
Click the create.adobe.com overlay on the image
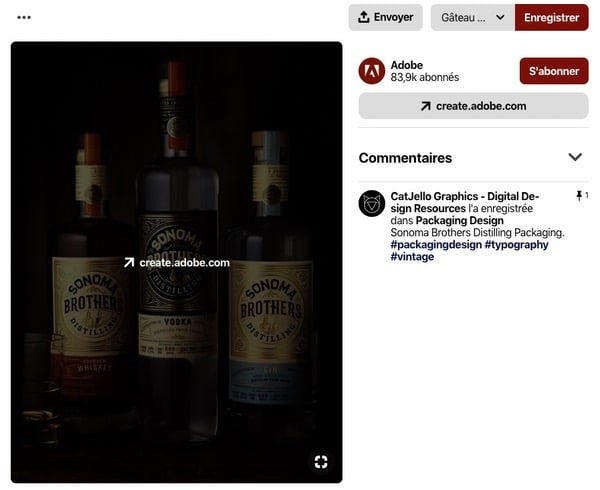tap(176, 263)
